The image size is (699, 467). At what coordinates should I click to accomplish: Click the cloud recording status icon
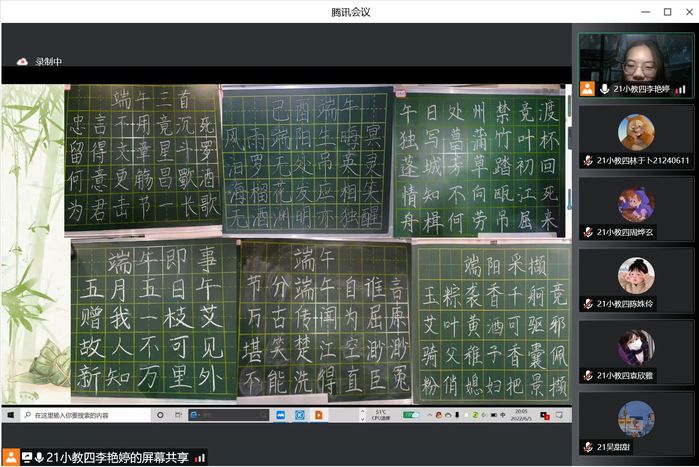[21, 62]
